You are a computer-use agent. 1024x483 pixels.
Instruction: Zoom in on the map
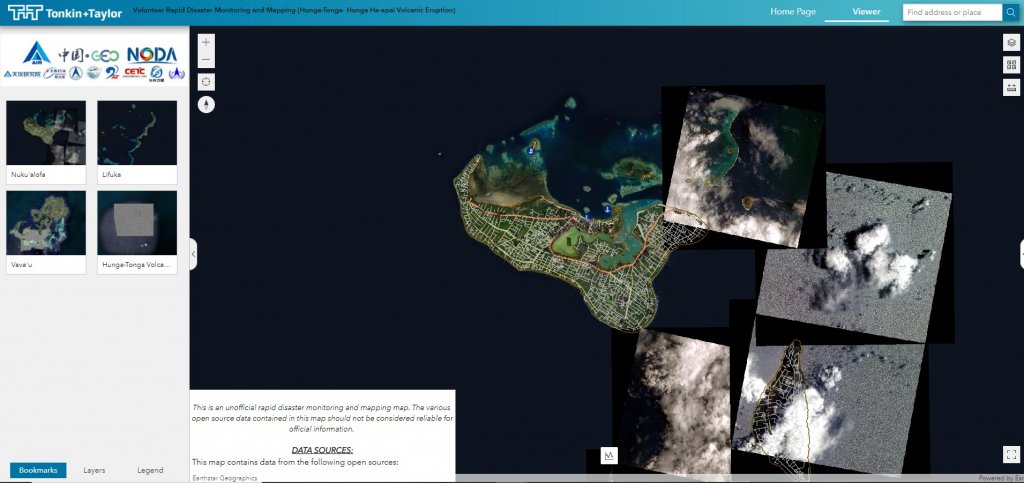click(206, 43)
